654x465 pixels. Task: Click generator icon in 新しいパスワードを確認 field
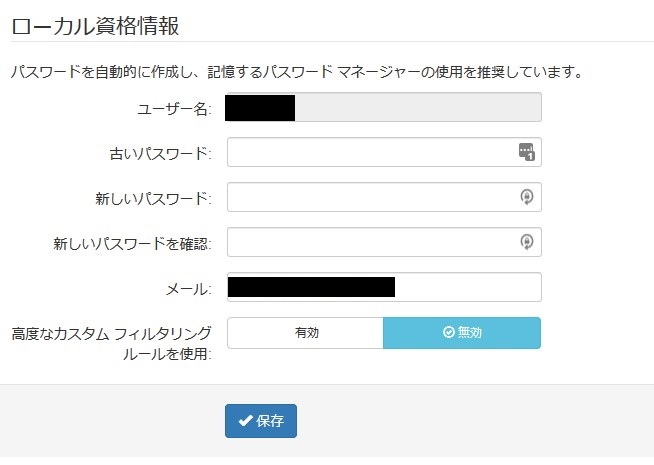point(527,242)
